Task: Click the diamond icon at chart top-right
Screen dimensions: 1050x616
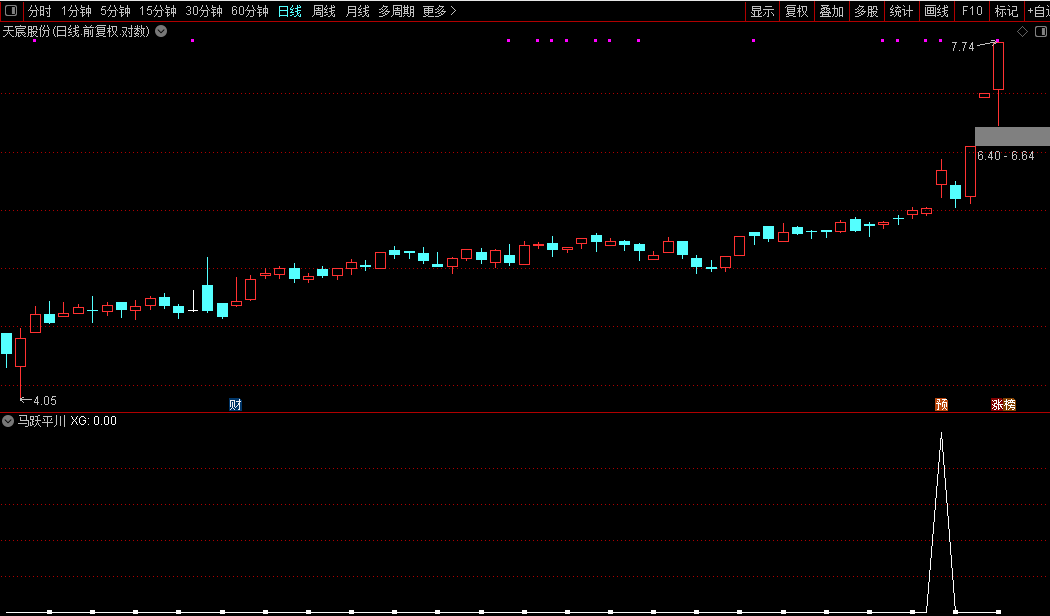Action: 1023,31
